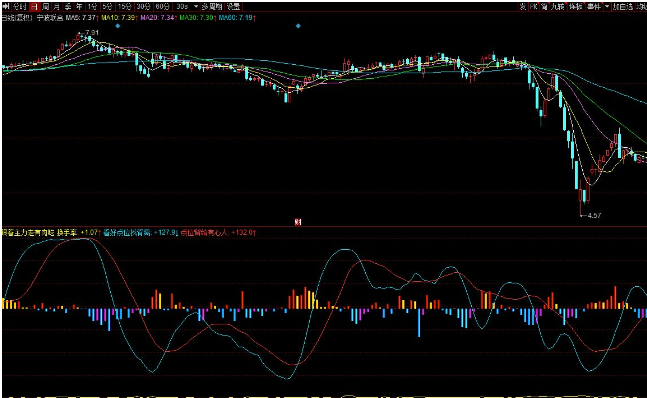Toggle the 日线(复权) adjustment label
This screenshot has height=398, width=647.
[17, 18]
